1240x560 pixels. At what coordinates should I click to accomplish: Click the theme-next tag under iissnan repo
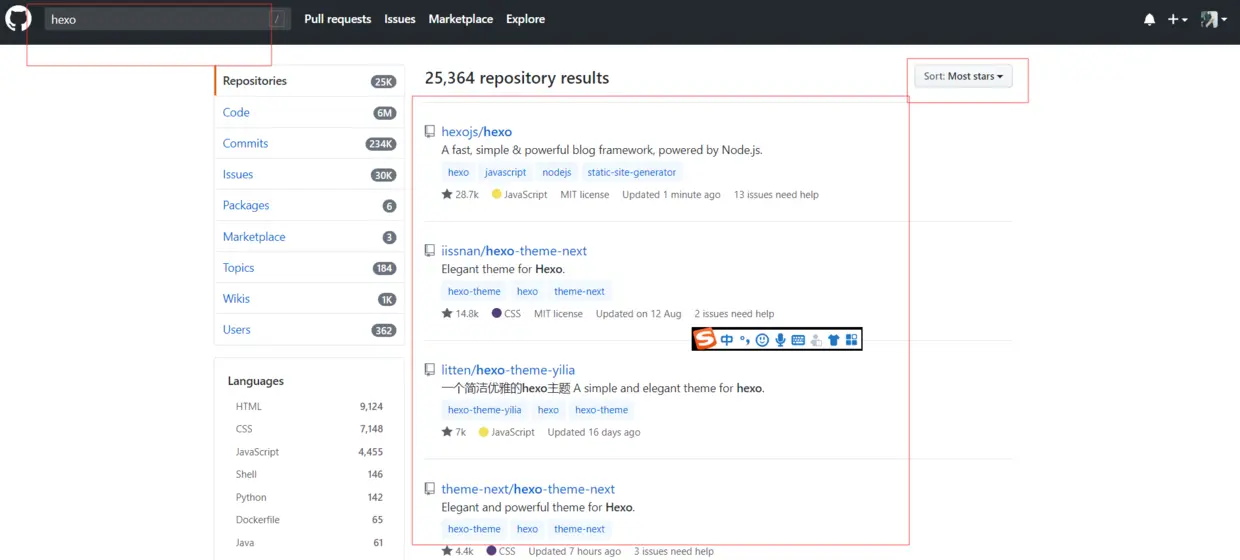click(x=579, y=291)
